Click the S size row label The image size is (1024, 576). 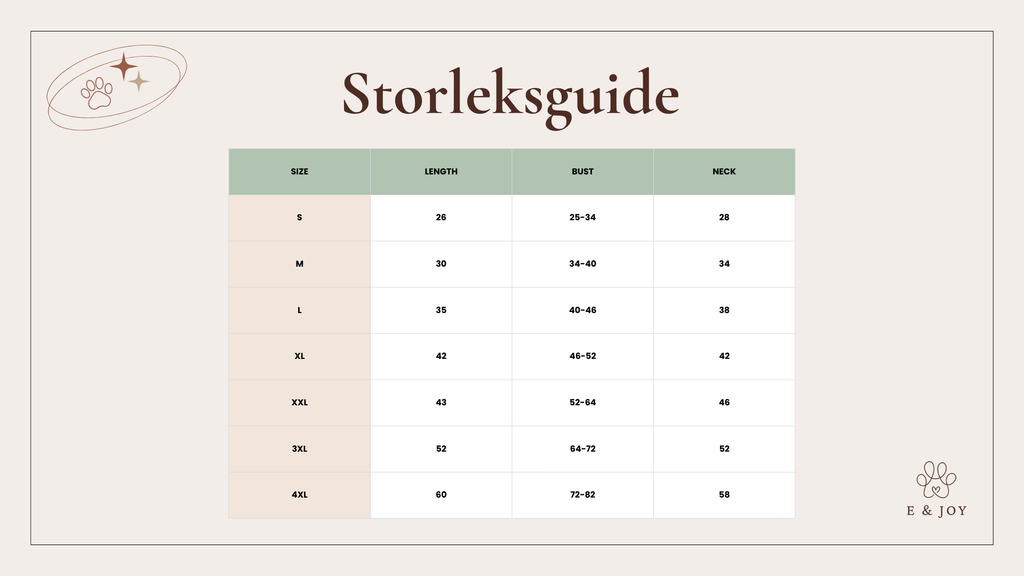click(x=299, y=218)
